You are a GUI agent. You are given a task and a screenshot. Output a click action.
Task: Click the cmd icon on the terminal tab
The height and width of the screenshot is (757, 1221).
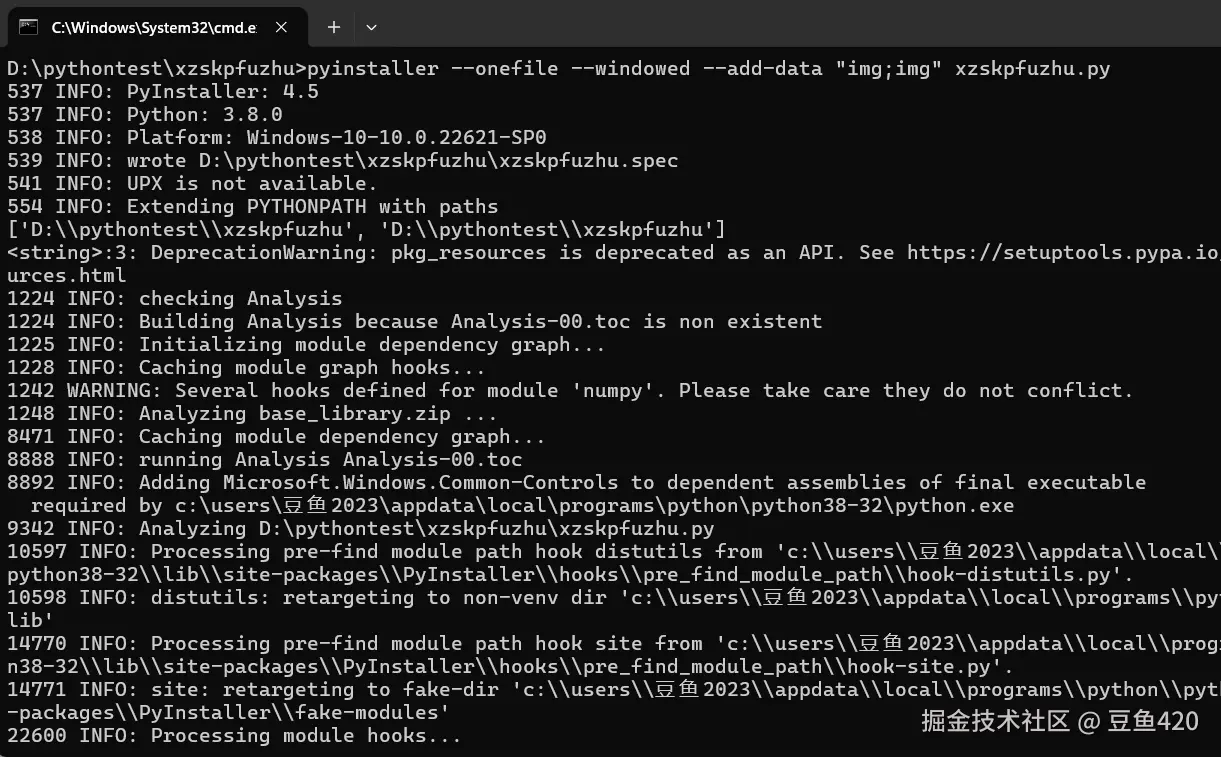28,27
